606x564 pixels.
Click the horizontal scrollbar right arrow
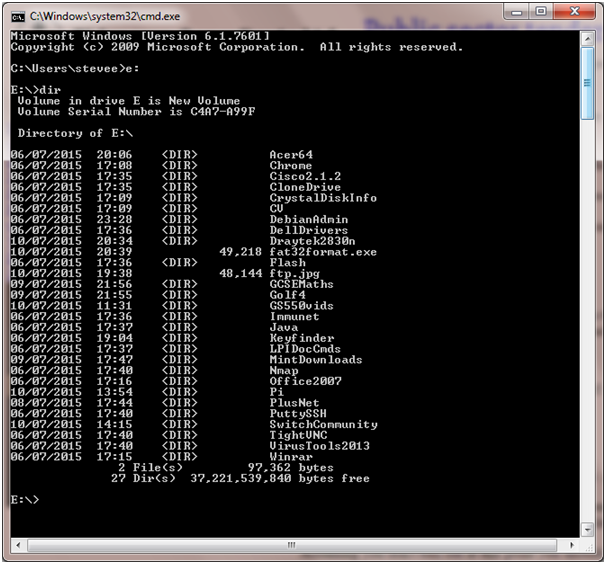pos(574,546)
